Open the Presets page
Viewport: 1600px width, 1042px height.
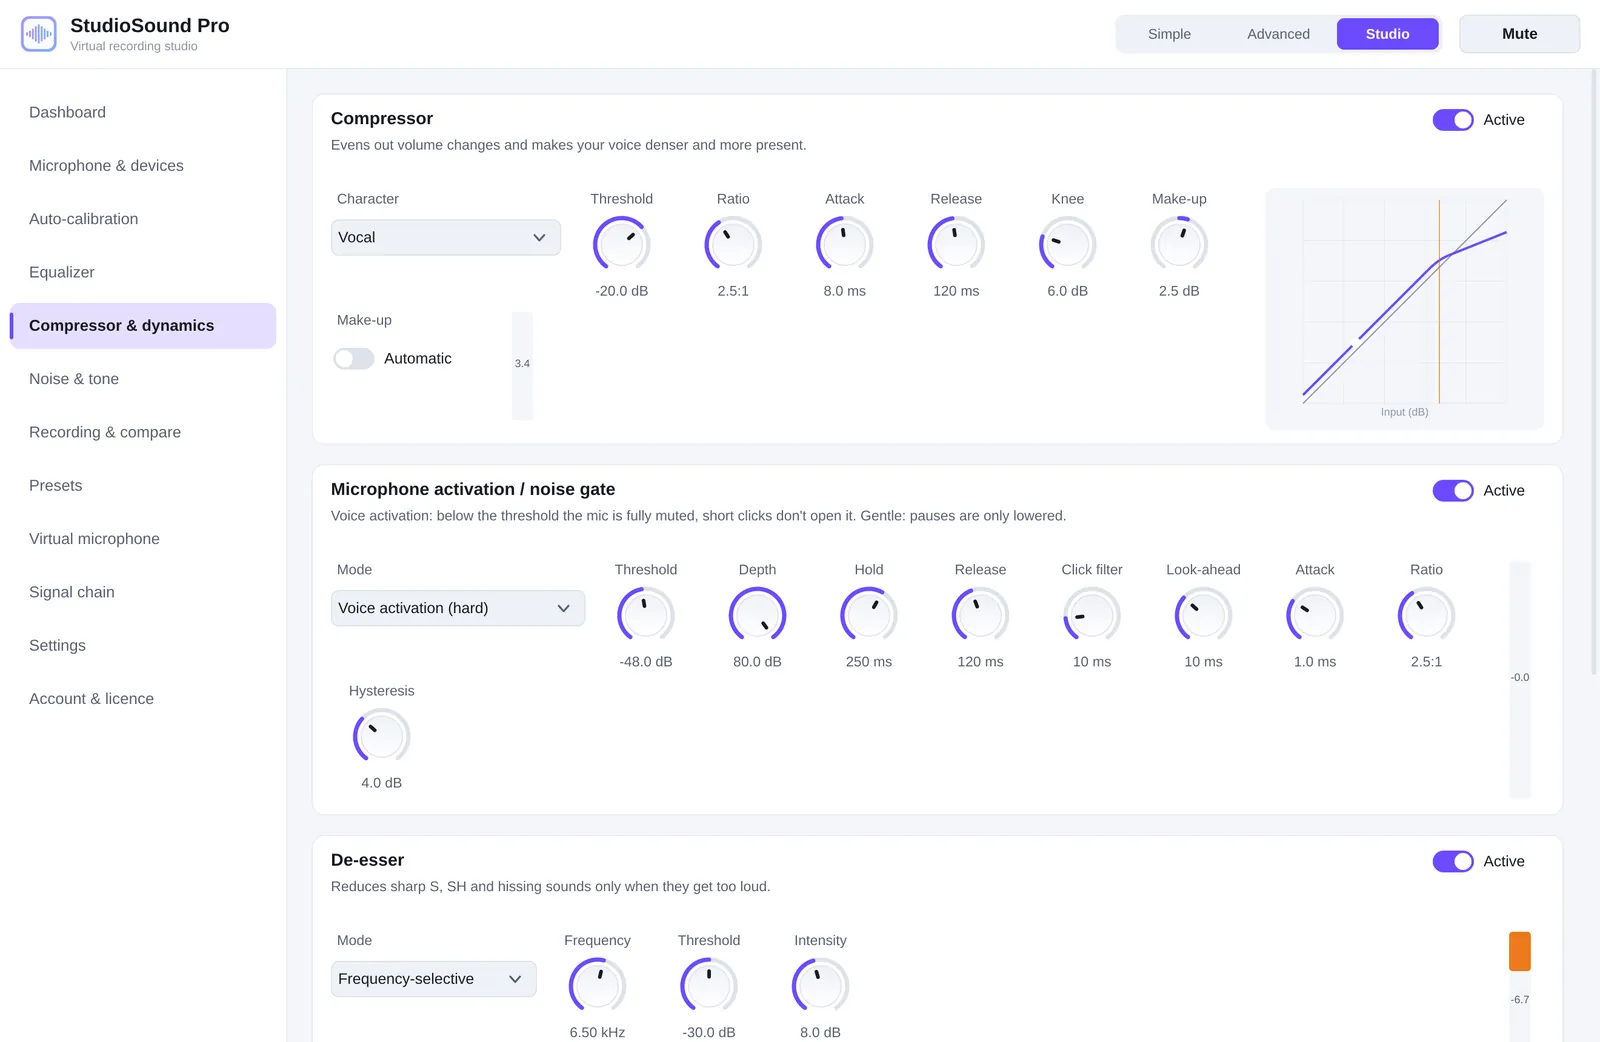click(x=143, y=486)
